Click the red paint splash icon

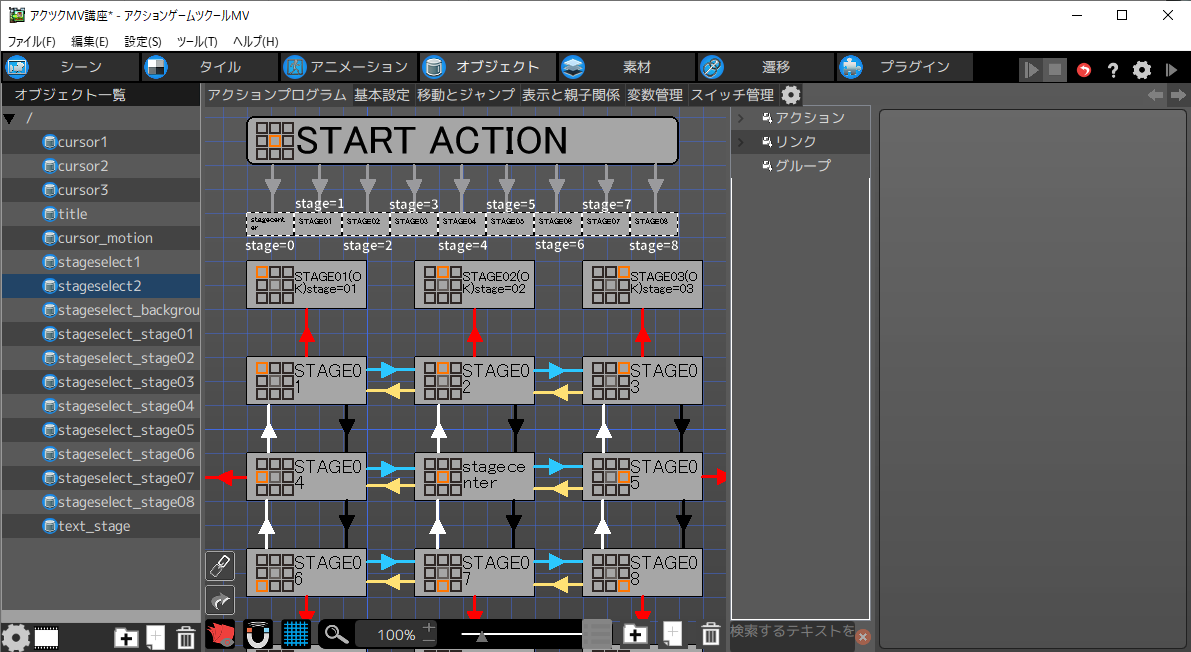(220, 634)
